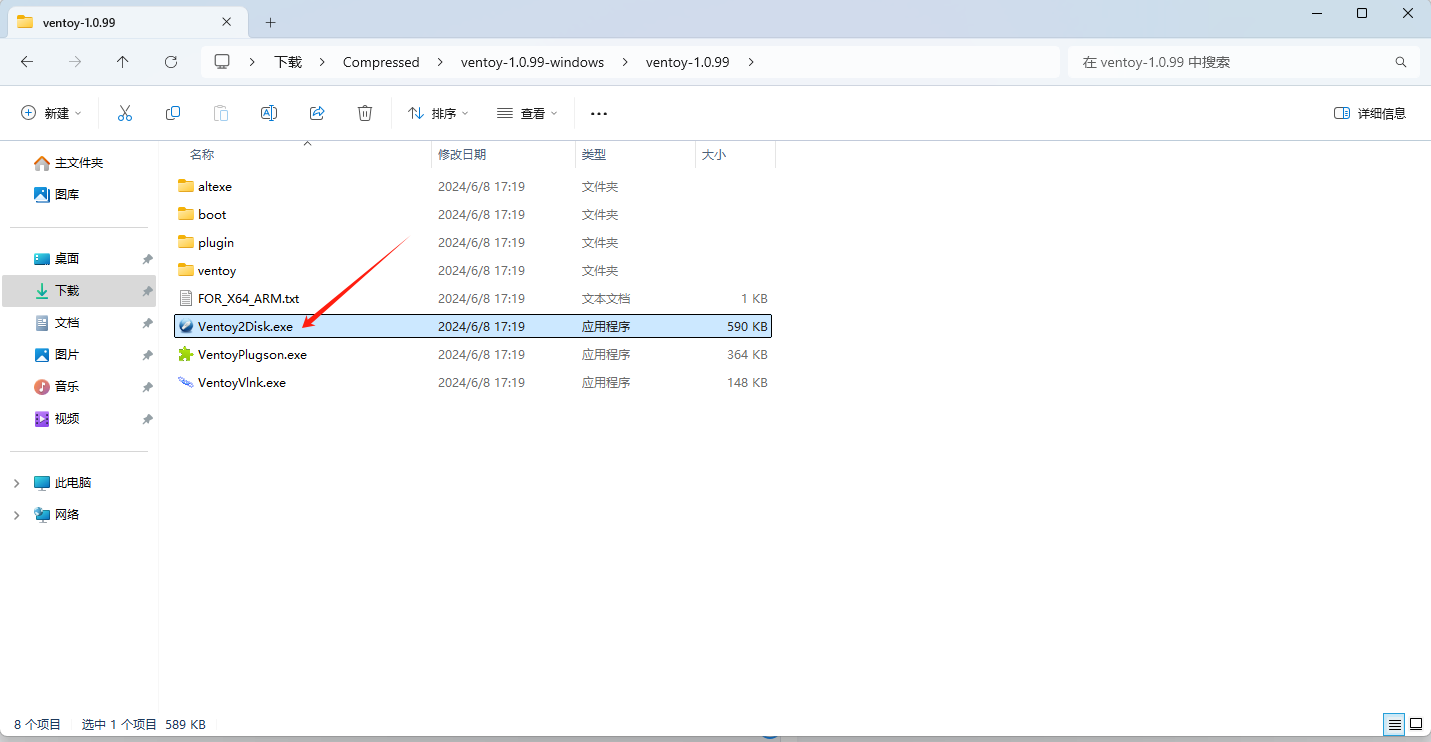Click the 文本文档 type cell
Image resolution: width=1431 pixels, height=742 pixels.
click(x=606, y=299)
